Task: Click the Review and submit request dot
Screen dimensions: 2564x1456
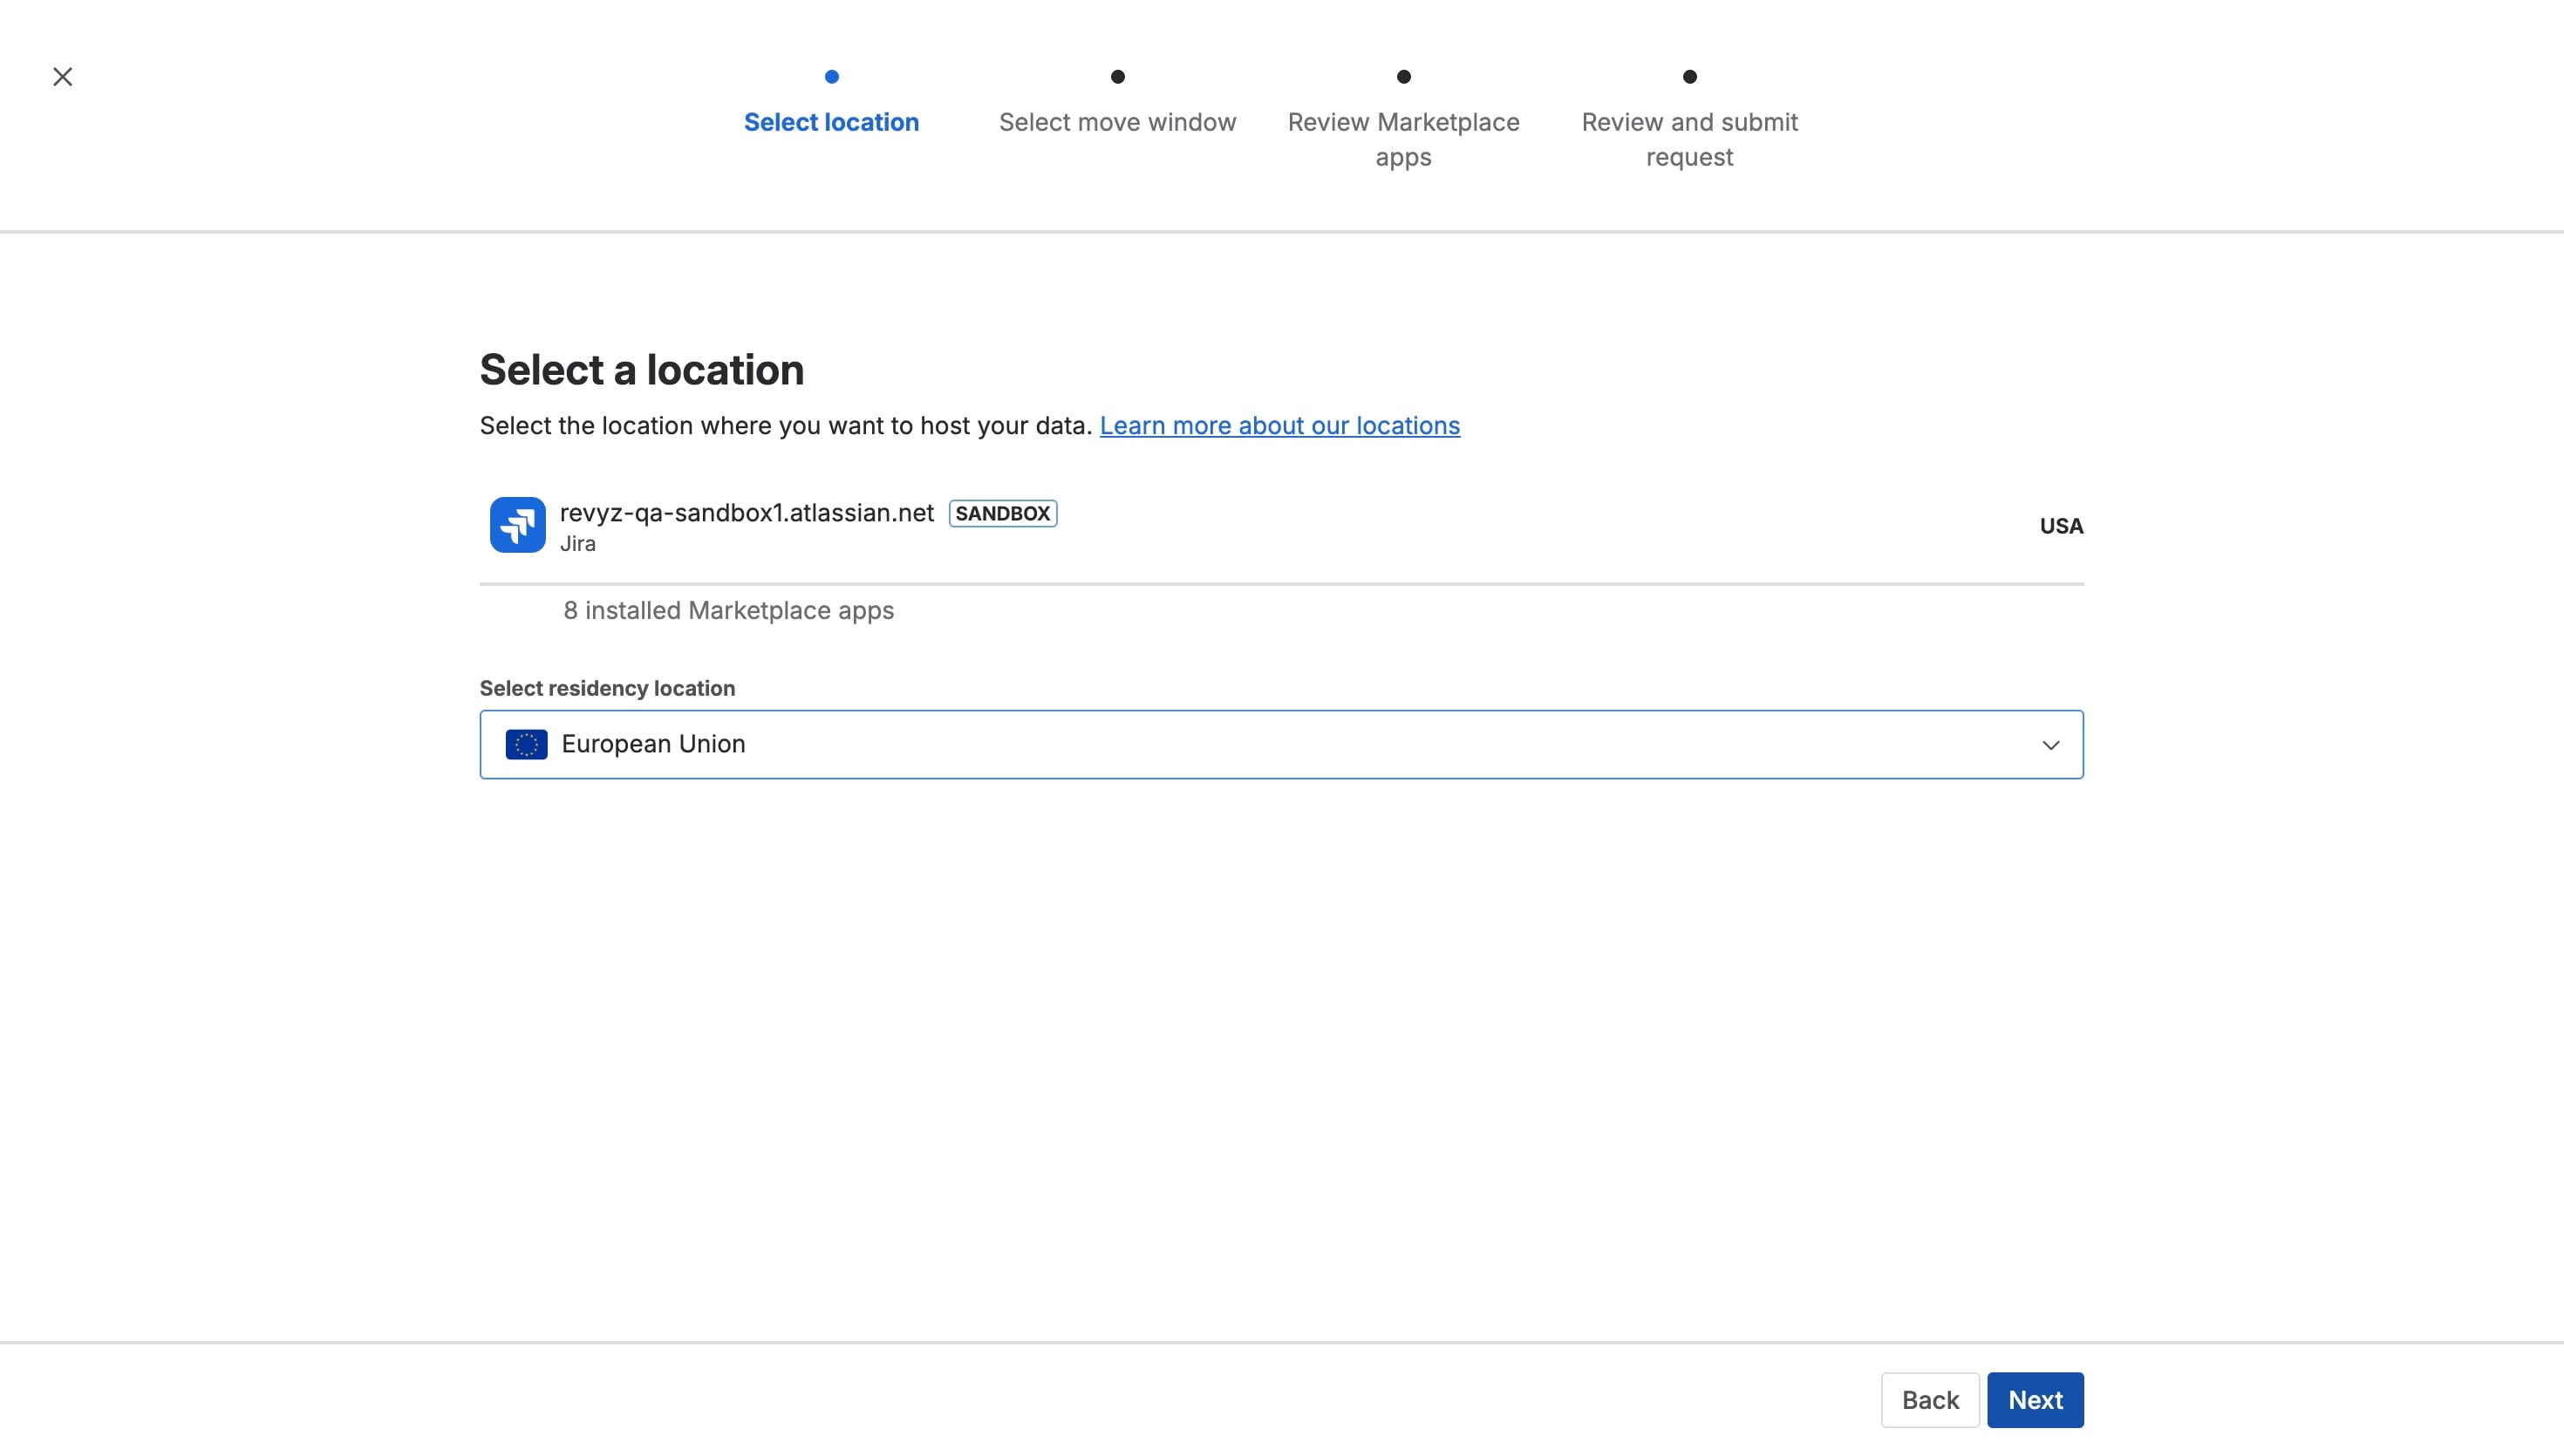Action: pyautogui.click(x=1689, y=77)
